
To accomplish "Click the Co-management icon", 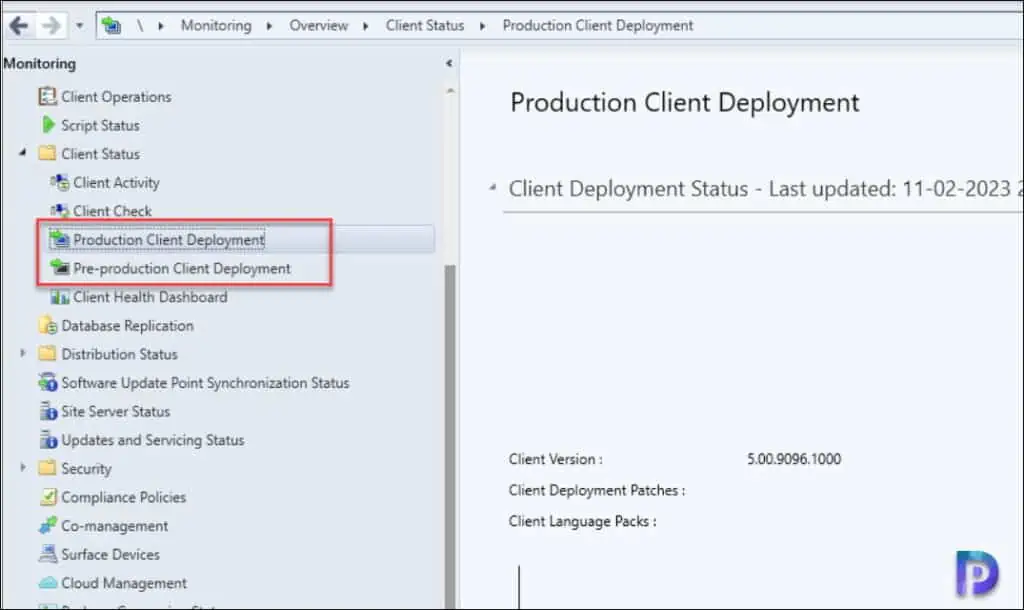I will 48,525.
